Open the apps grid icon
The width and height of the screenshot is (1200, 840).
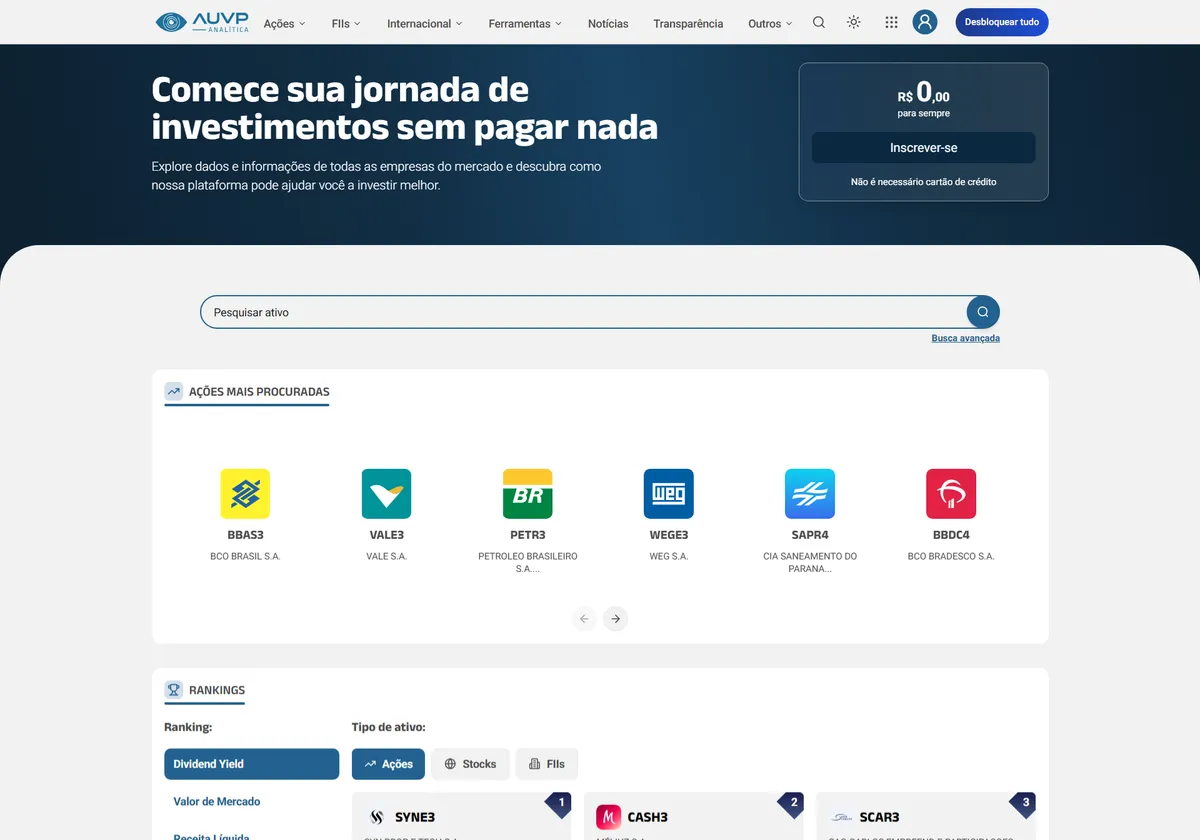891,22
